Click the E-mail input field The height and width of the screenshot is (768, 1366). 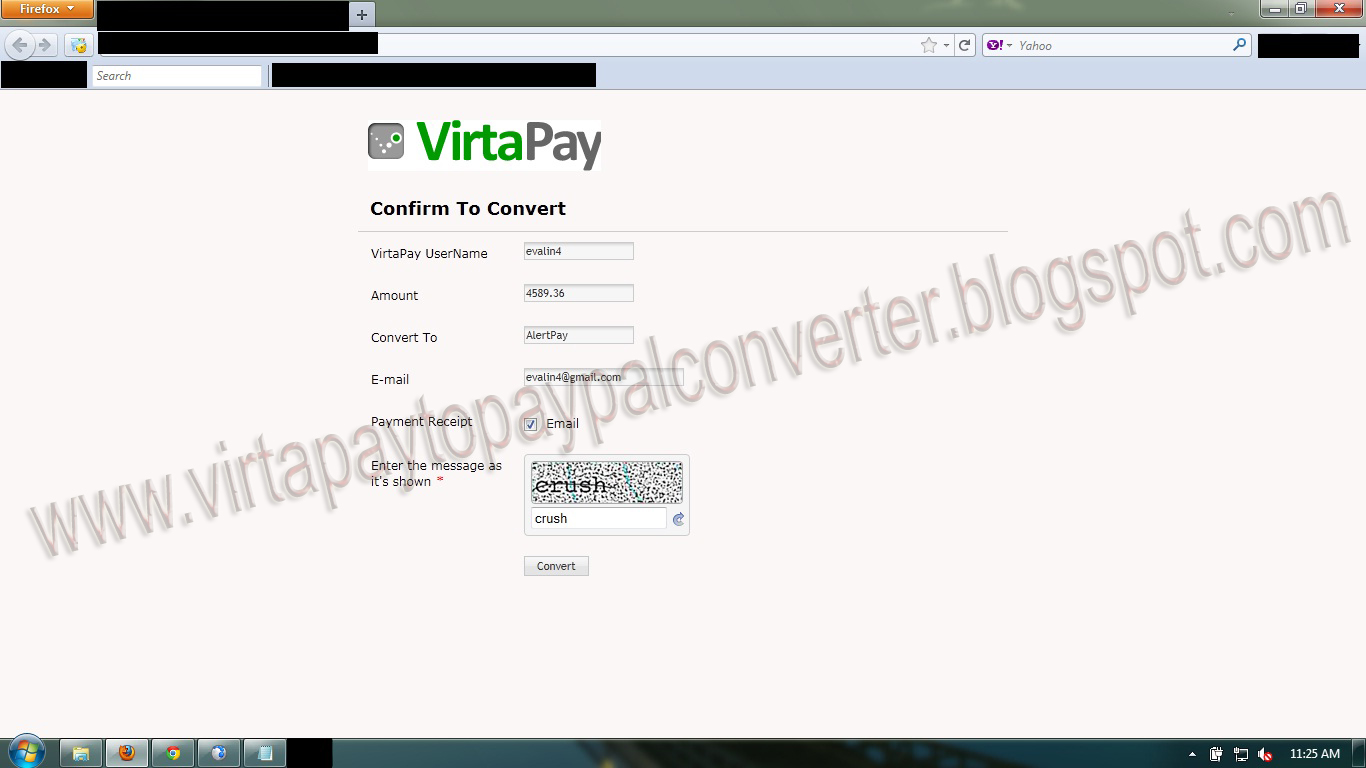coord(603,377)
